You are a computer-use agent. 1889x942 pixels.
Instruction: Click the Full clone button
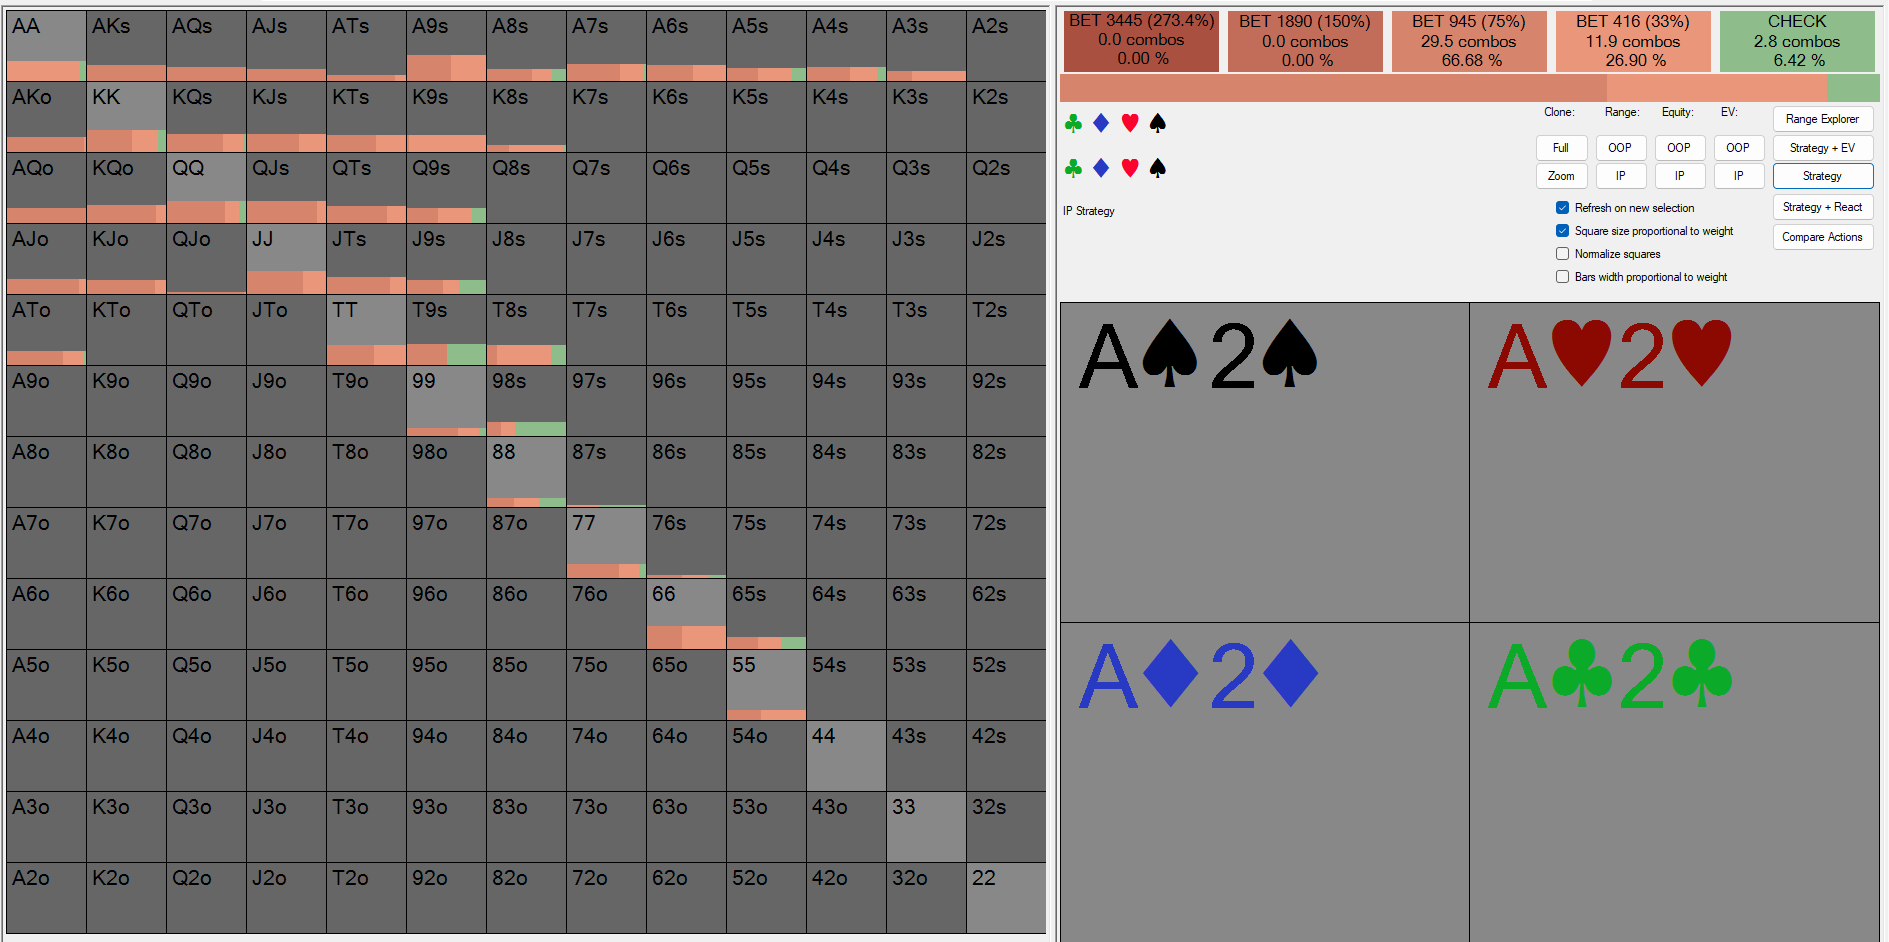point(1560,148)
